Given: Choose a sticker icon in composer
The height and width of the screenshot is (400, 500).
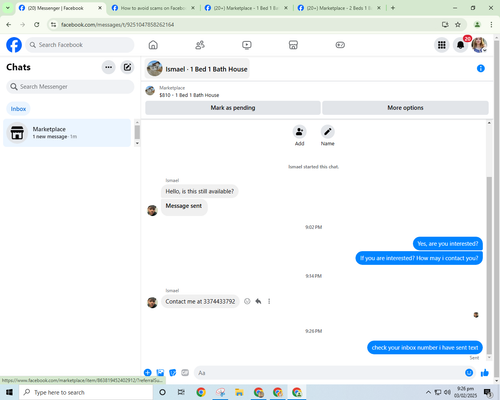Looking at the screenshot, I should (173, 373).
